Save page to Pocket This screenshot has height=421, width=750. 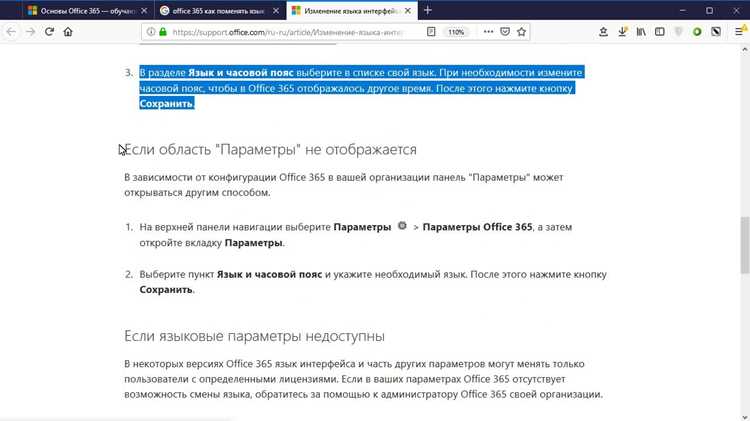(x=505, y=32)
